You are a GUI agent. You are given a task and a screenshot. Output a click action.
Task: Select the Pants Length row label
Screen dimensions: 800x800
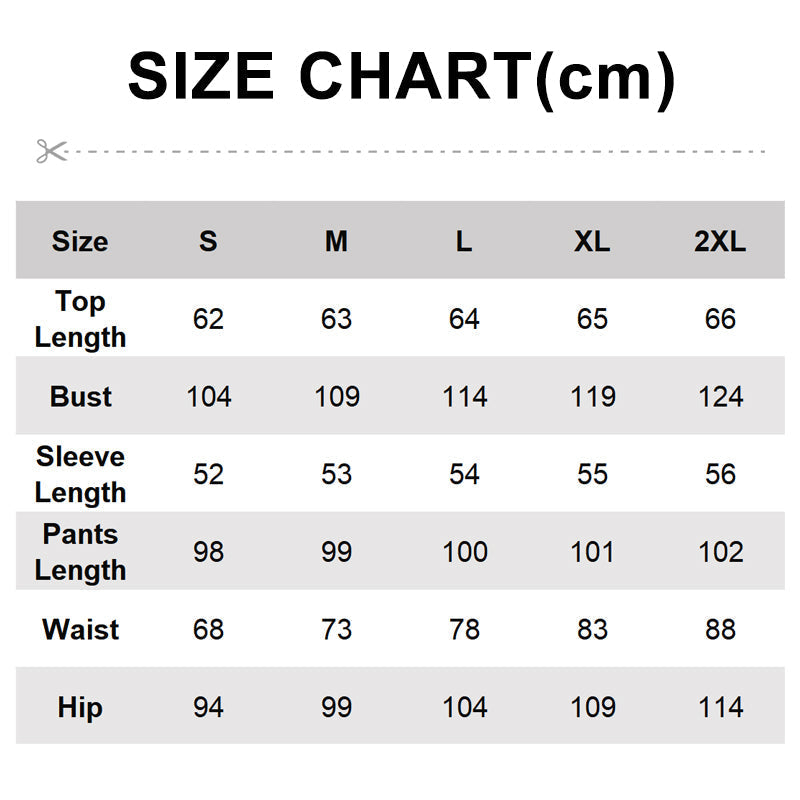coord(80,552)
